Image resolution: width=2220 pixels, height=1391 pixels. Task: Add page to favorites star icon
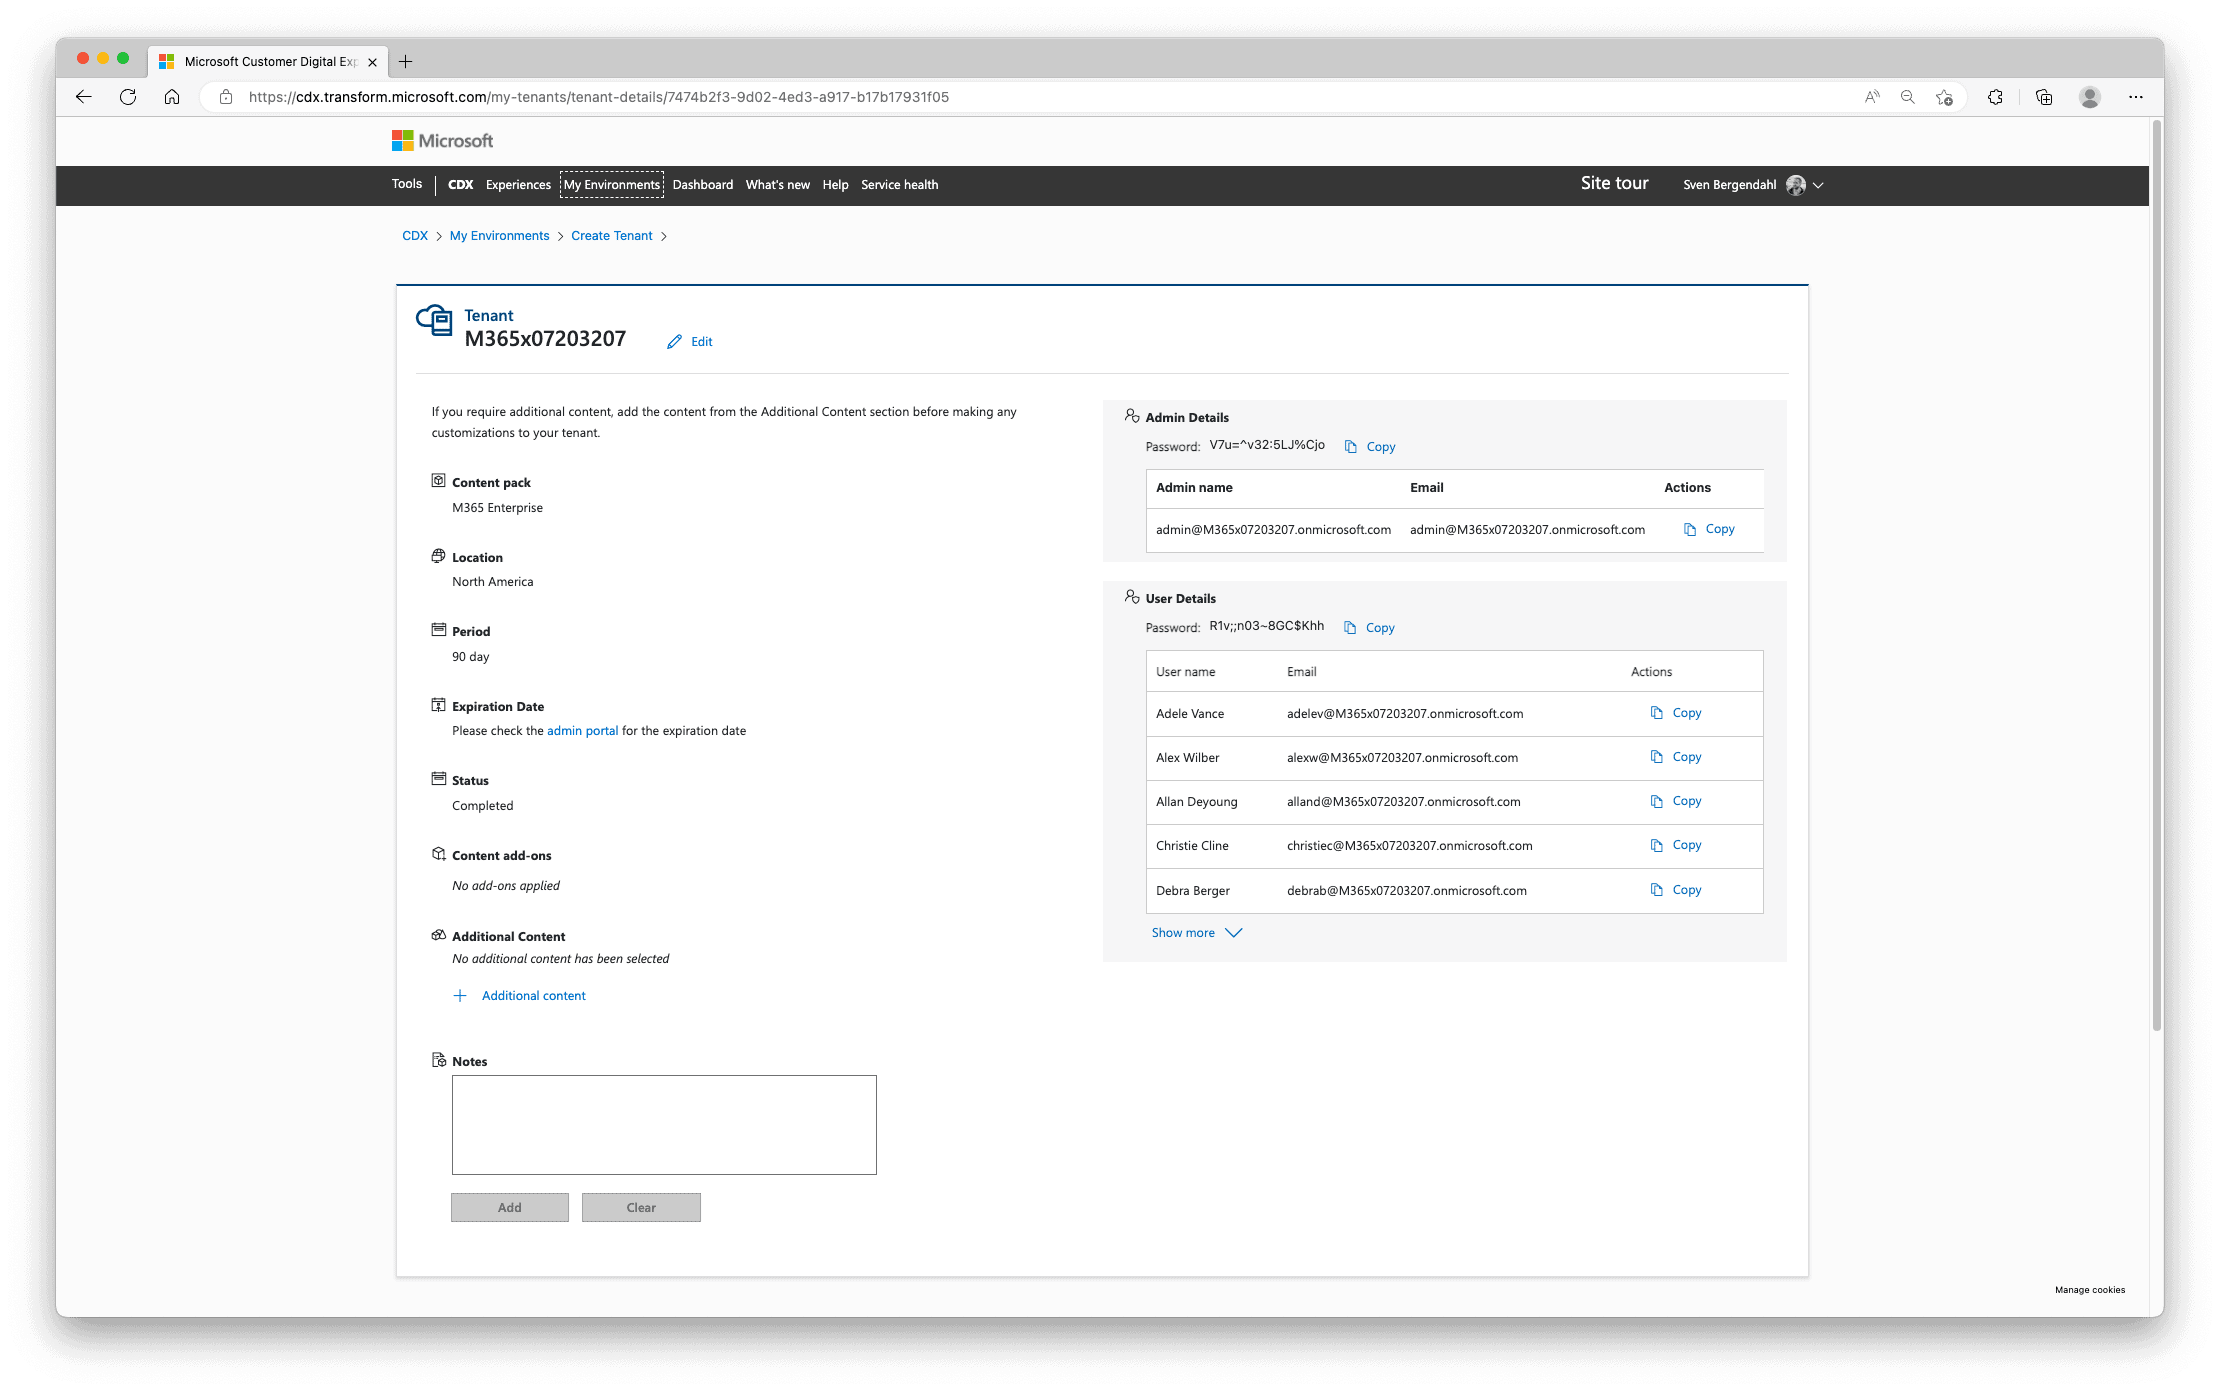coord(1944,97)
